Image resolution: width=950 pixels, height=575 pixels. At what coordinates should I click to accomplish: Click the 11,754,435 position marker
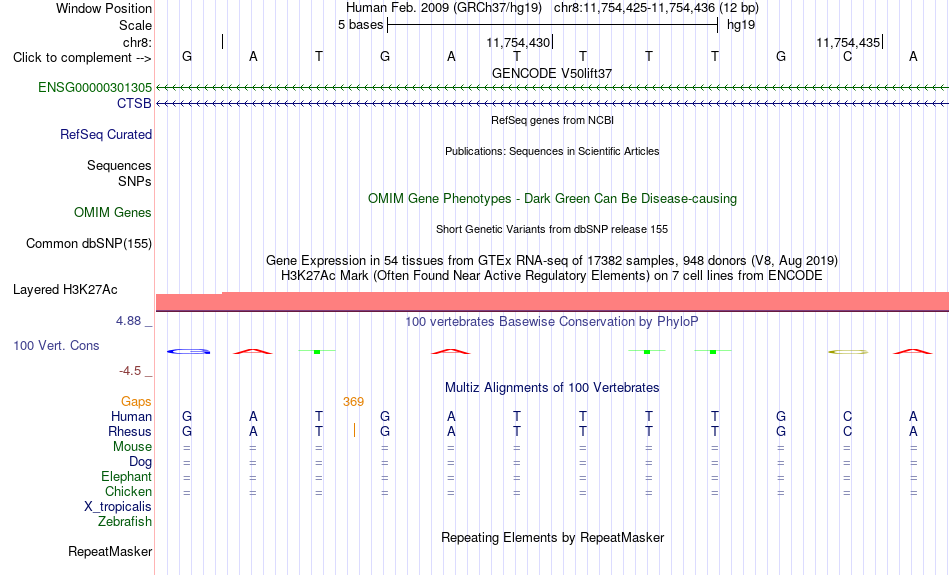click(849, 42)
